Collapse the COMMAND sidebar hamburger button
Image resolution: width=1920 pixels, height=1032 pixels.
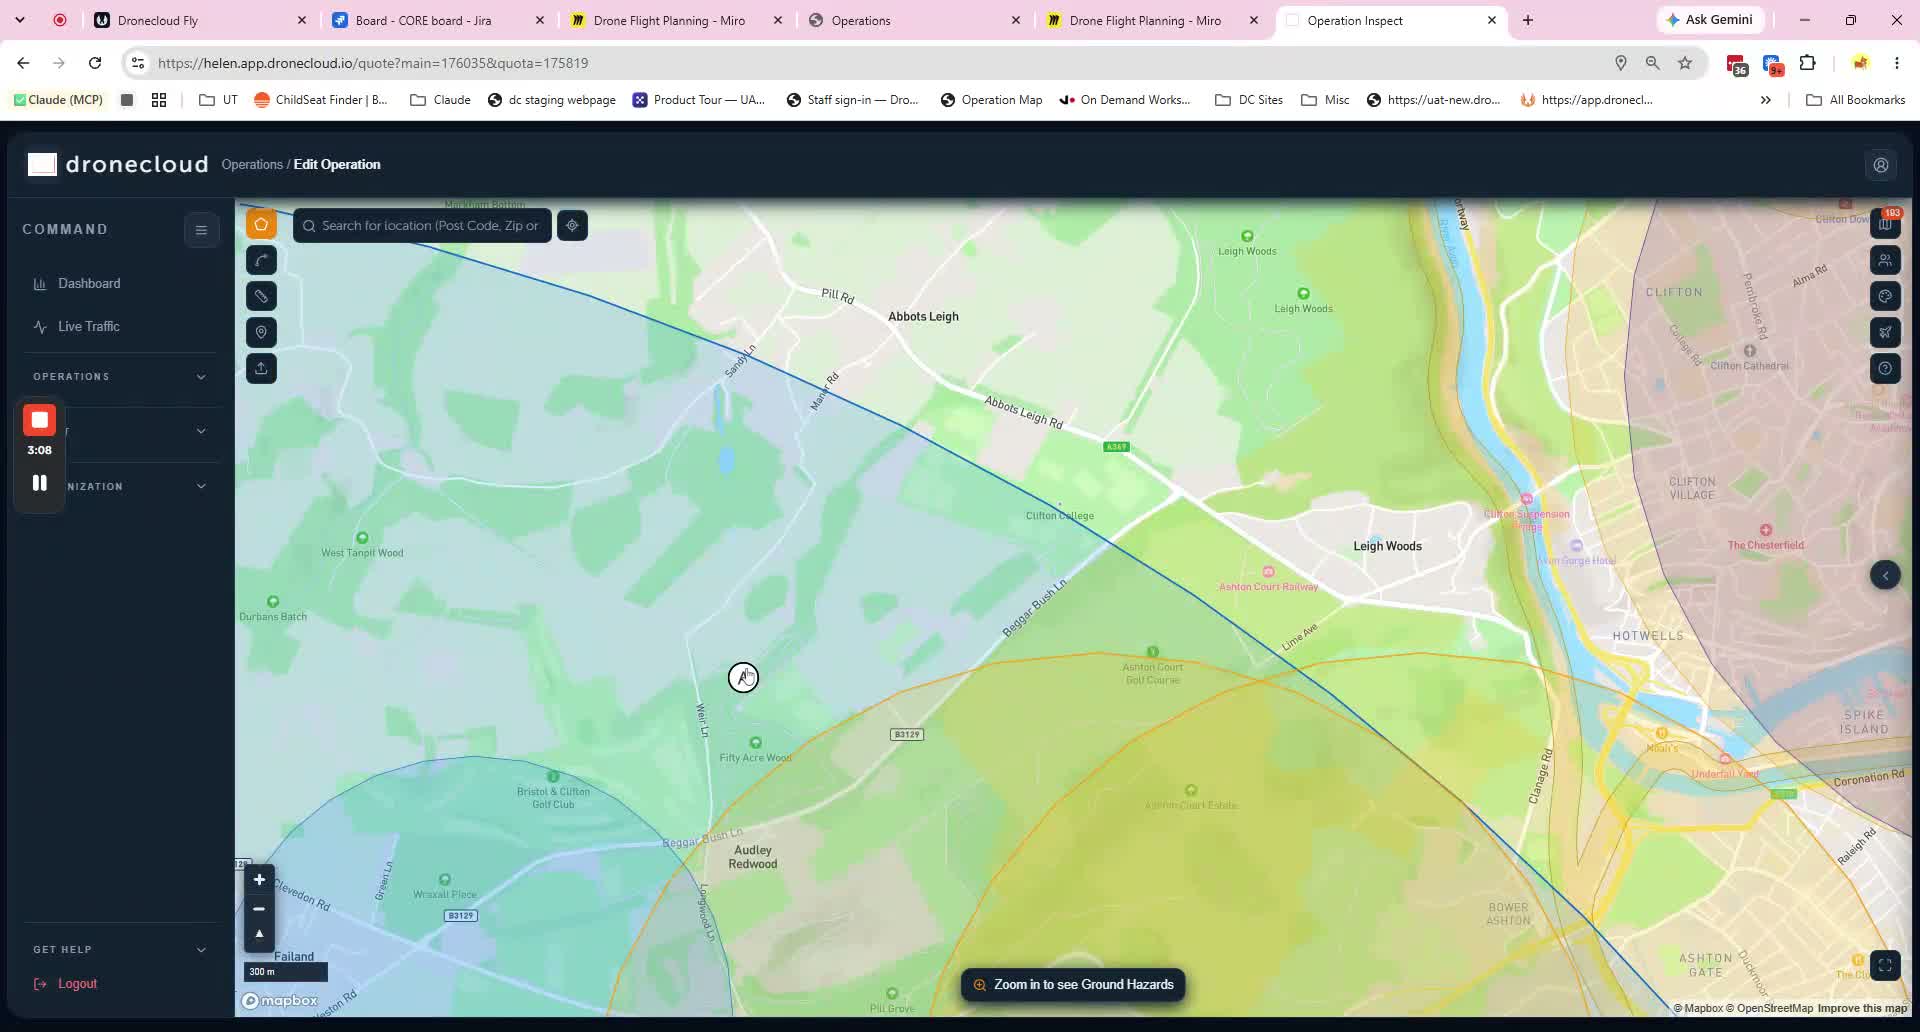pyautogui.click(x=201, y=230)
